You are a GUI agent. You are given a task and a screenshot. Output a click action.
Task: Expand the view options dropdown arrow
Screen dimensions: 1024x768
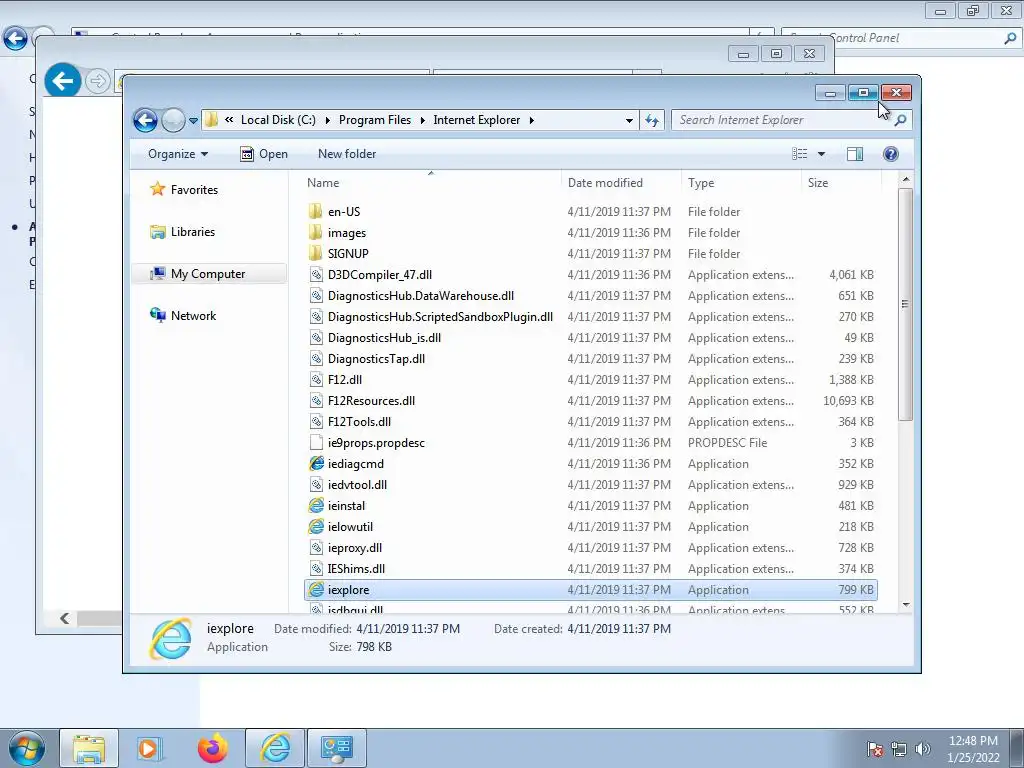822,154
